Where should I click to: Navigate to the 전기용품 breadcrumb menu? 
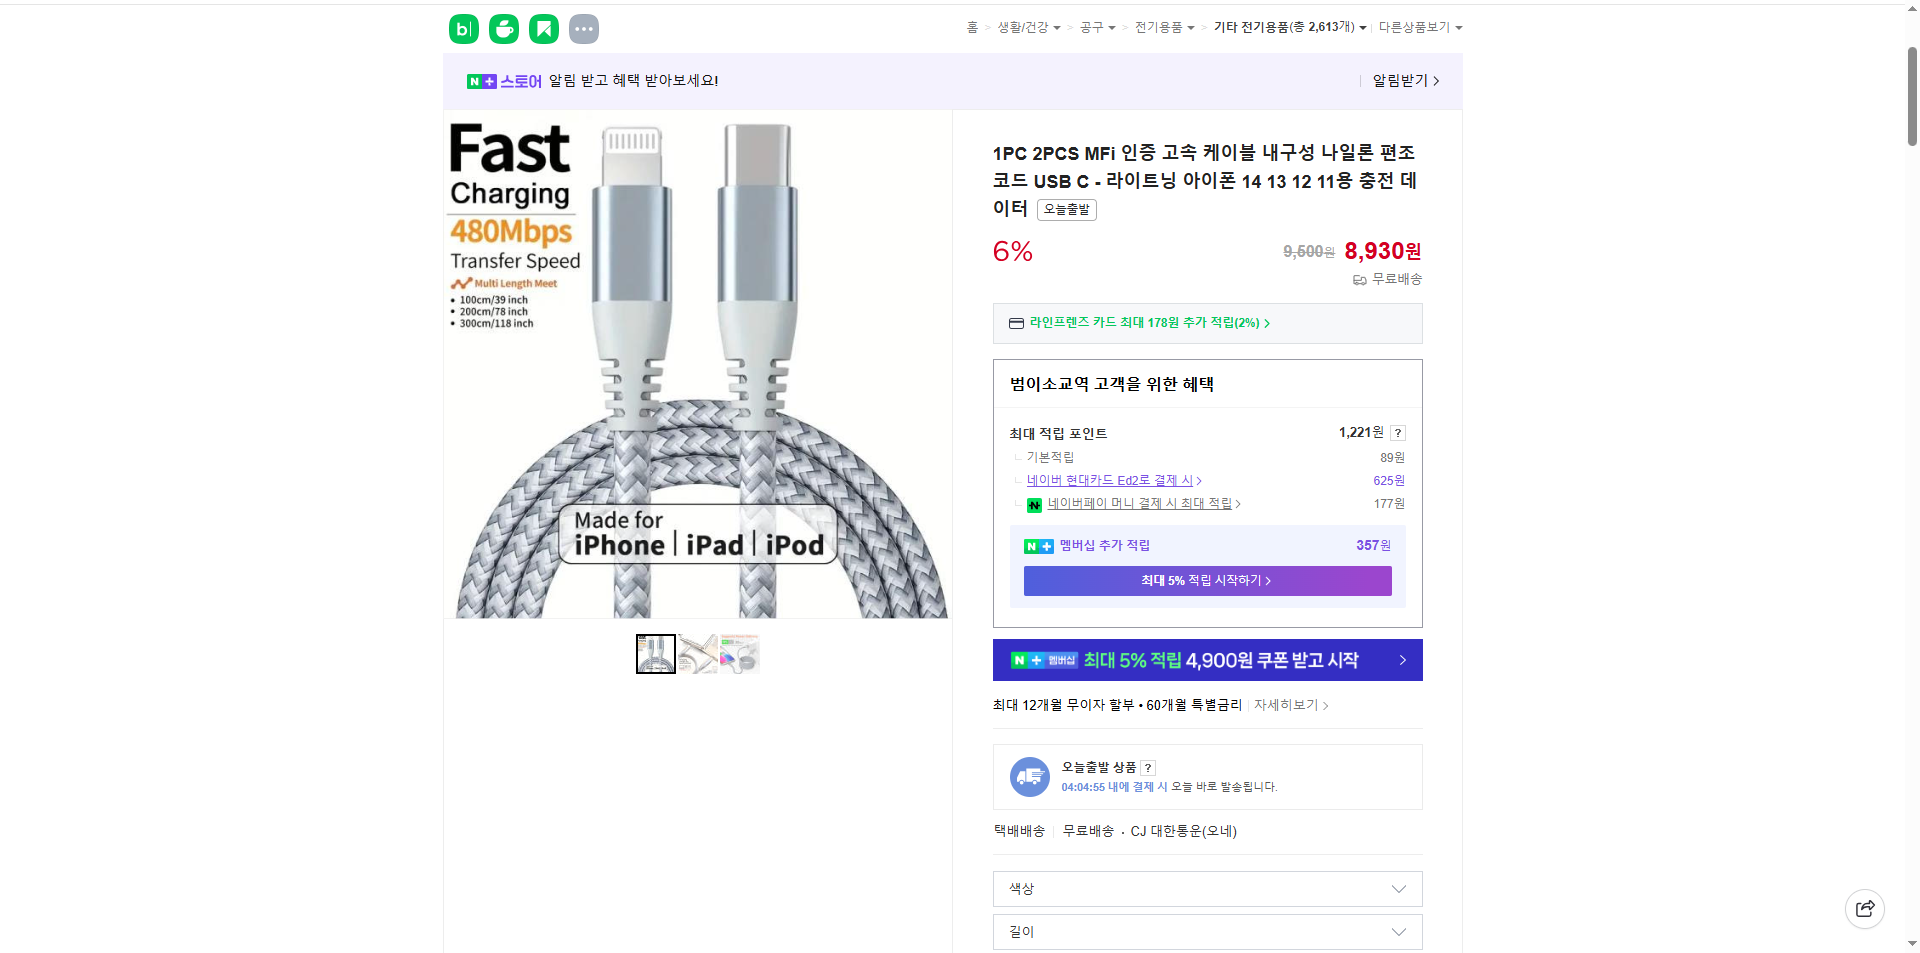1161,27
